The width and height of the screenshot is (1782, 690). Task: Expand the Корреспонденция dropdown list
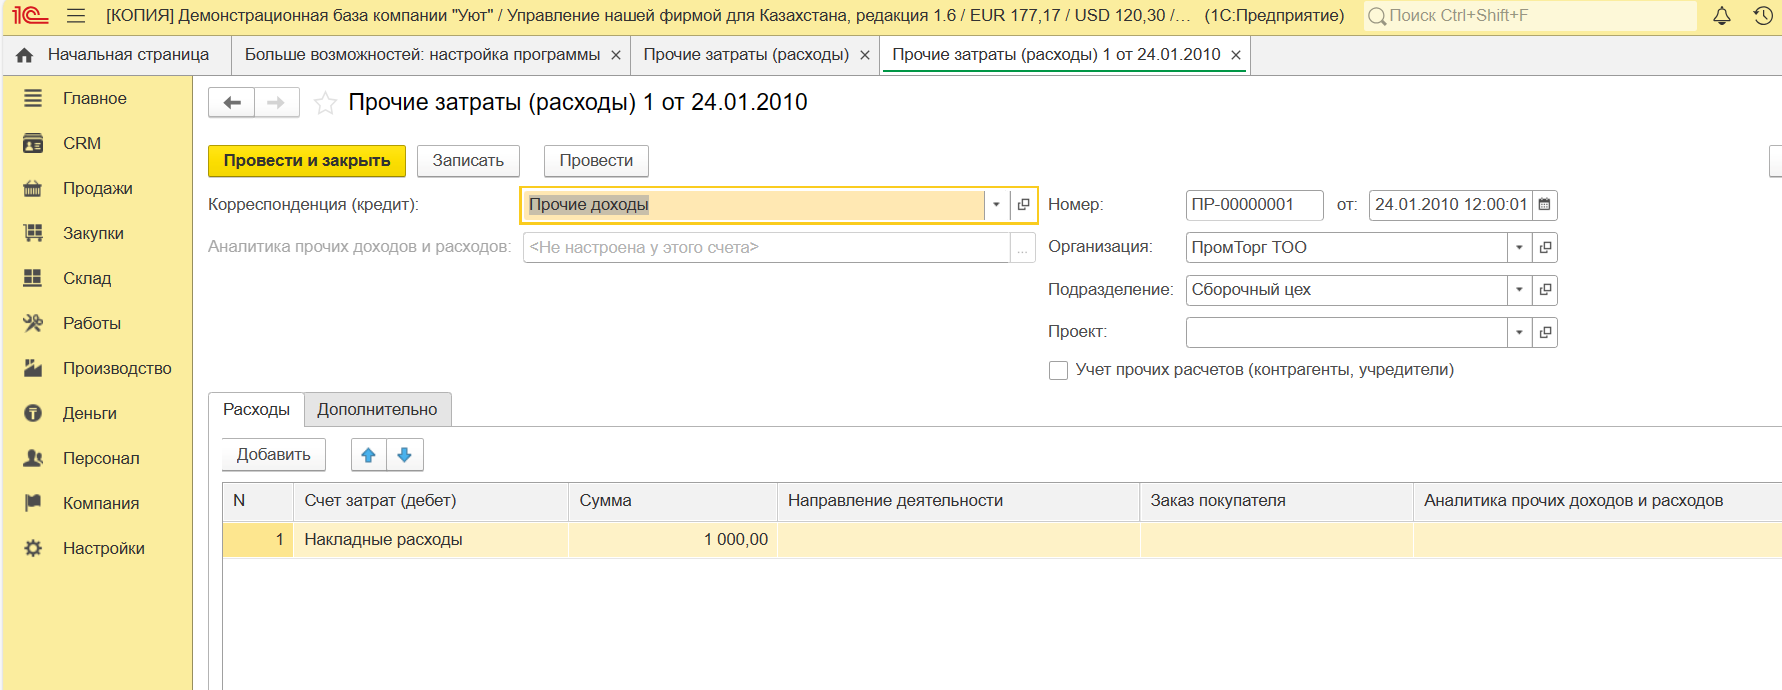(x=996, y=205)
